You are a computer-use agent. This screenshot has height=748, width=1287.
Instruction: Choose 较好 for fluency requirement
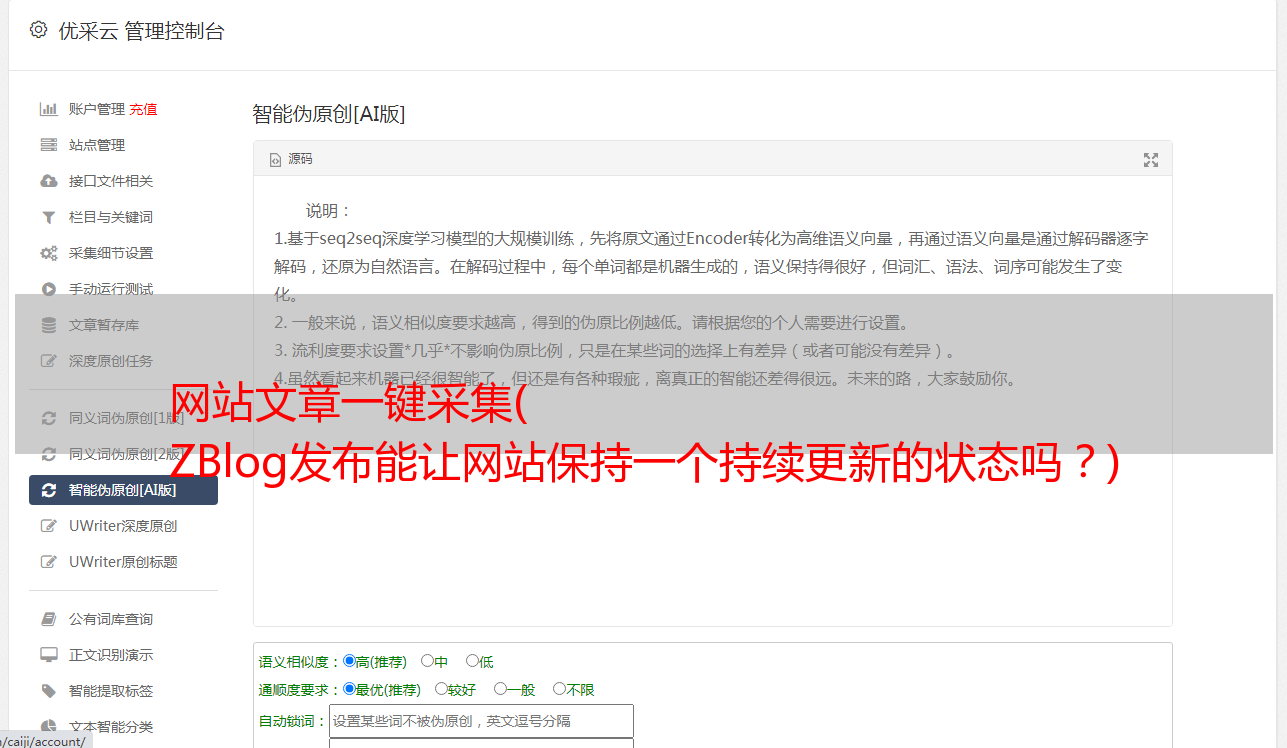tap(441, 689)
